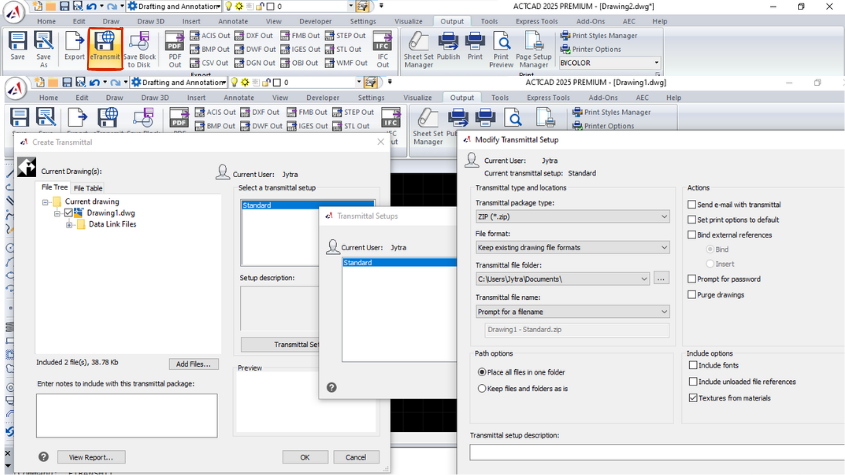Uncheck Textures from materials
Screen dimensions: 845x475
(x=693, y=398)
